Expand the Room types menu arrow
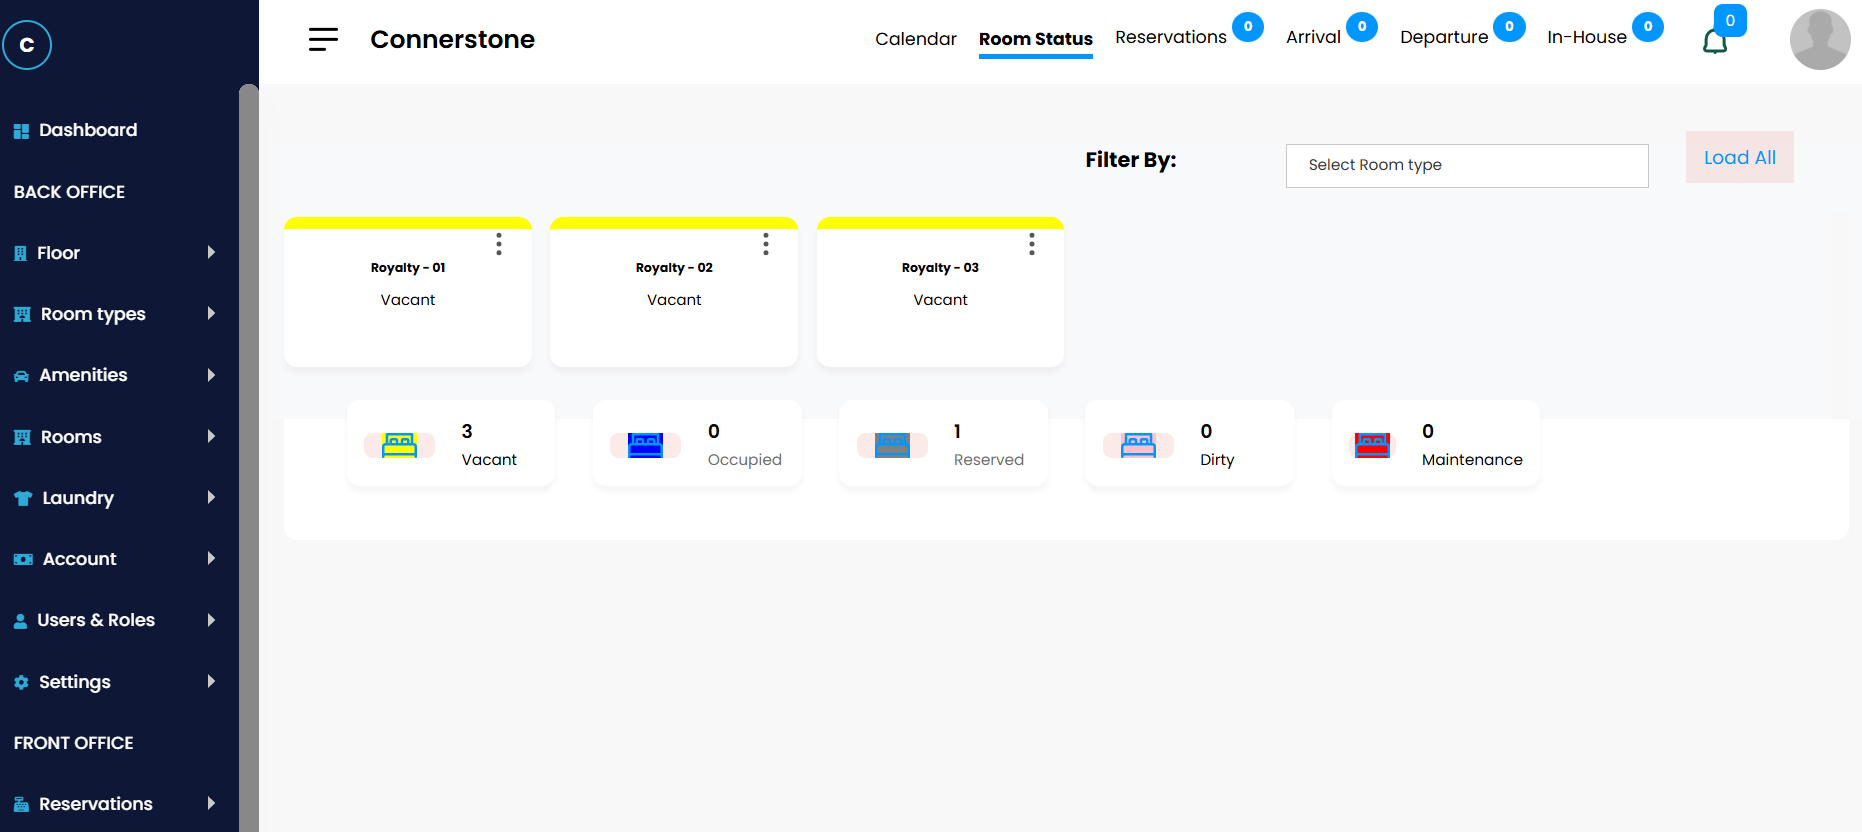1862x832 pixels. 211,313
